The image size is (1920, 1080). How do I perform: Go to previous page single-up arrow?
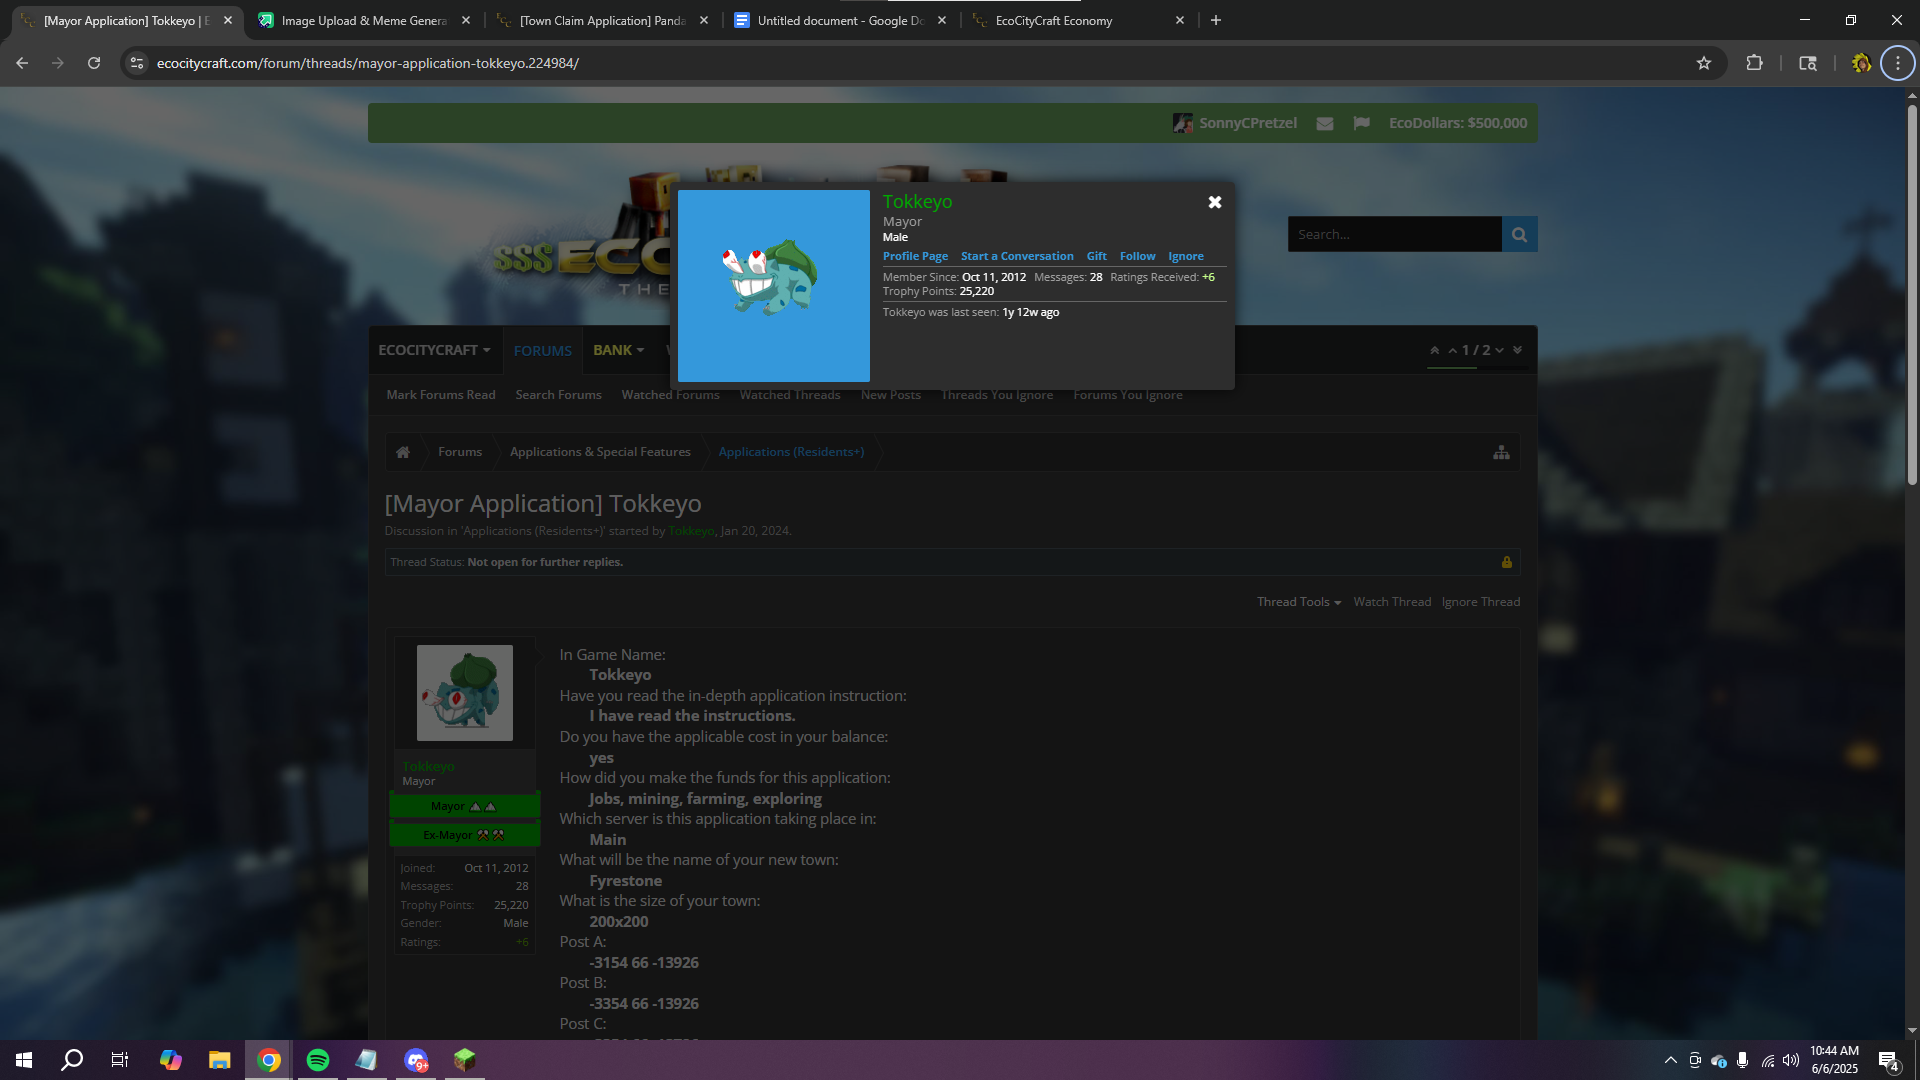(x=1453, y=350)
